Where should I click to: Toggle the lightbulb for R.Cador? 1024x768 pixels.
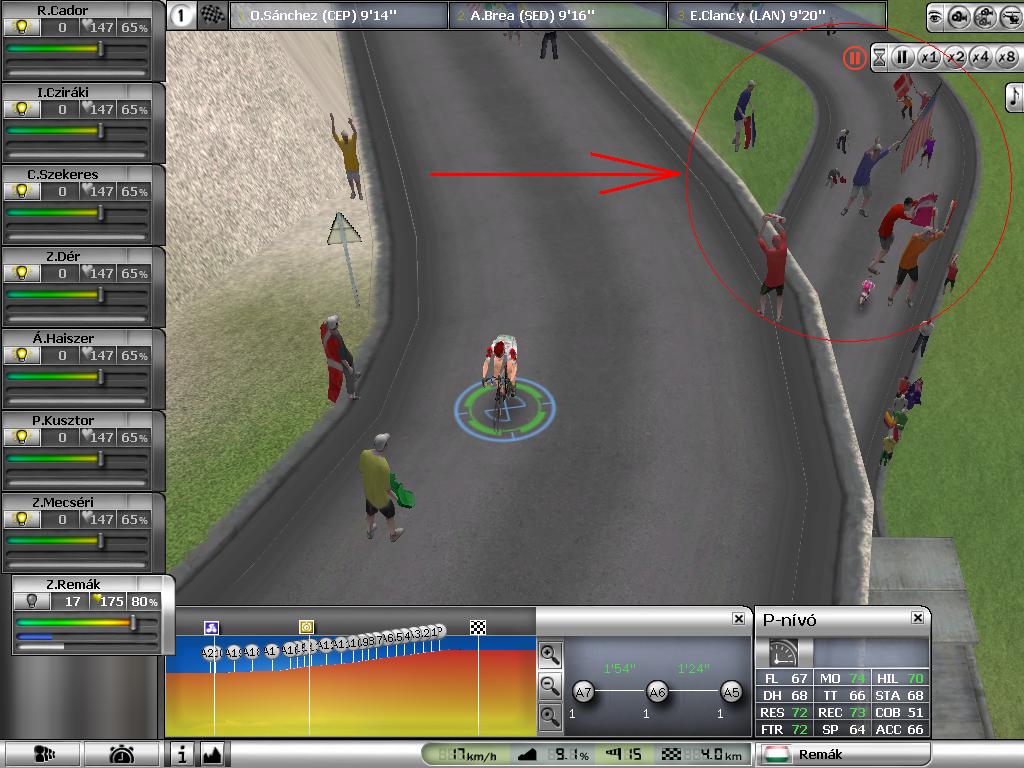pyautogui.click(x=17, y=28)
